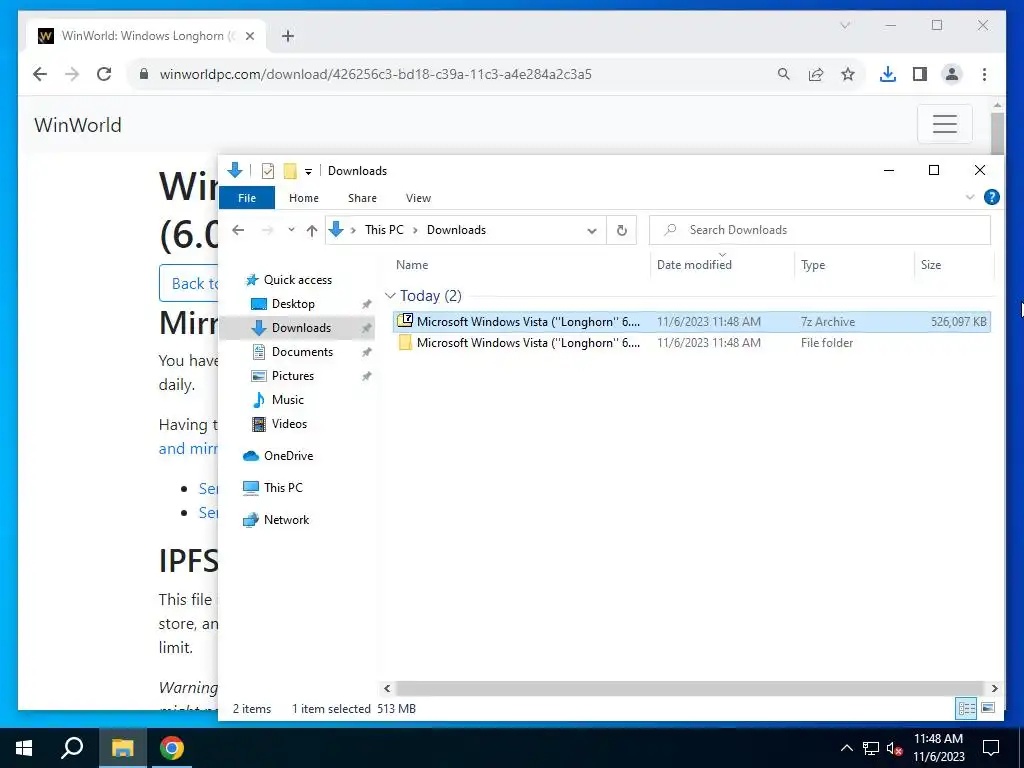1024x768 pixels.
Task: Open Chrome downloads icon in toolbar
Action: [x=887, y=74]
